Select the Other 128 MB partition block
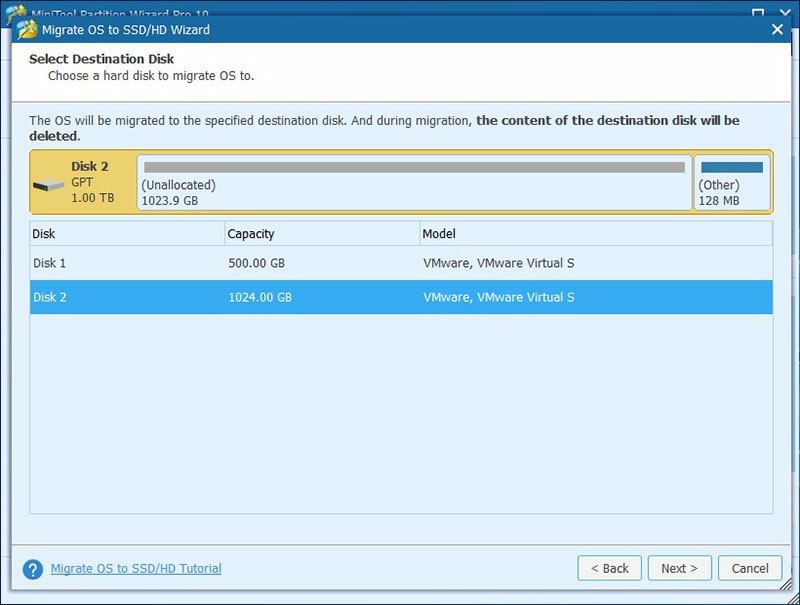This screenshot has height=605, width=800. tap(732, 183)
